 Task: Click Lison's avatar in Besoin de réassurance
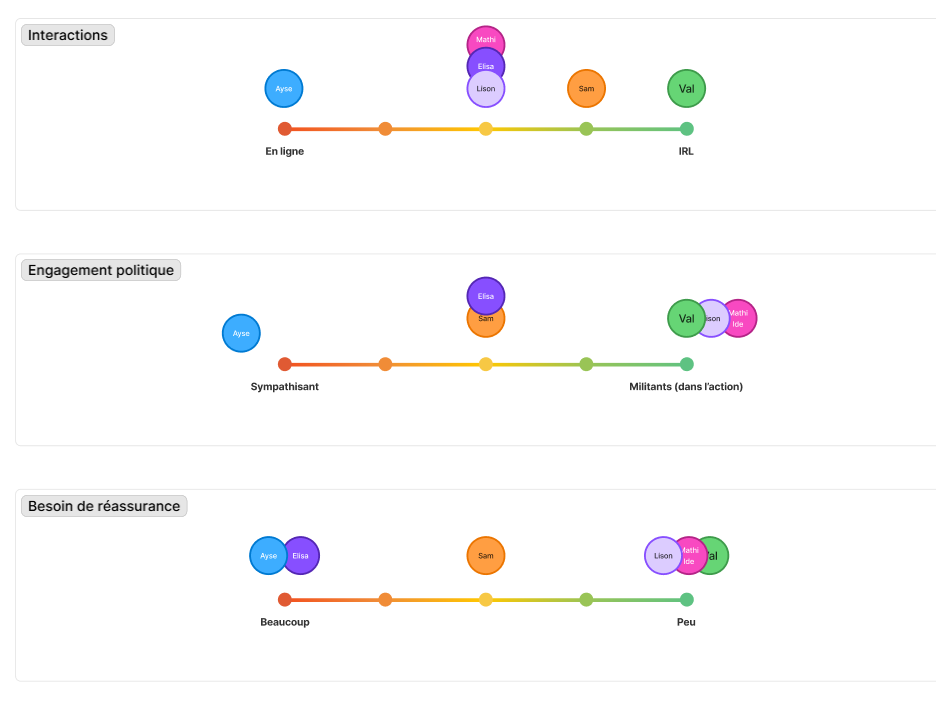660,556
